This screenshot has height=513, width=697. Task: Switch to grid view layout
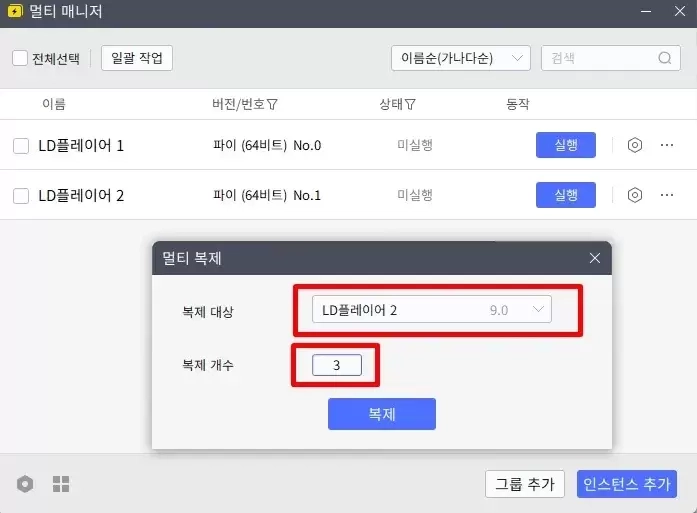(x=61, y=484)
